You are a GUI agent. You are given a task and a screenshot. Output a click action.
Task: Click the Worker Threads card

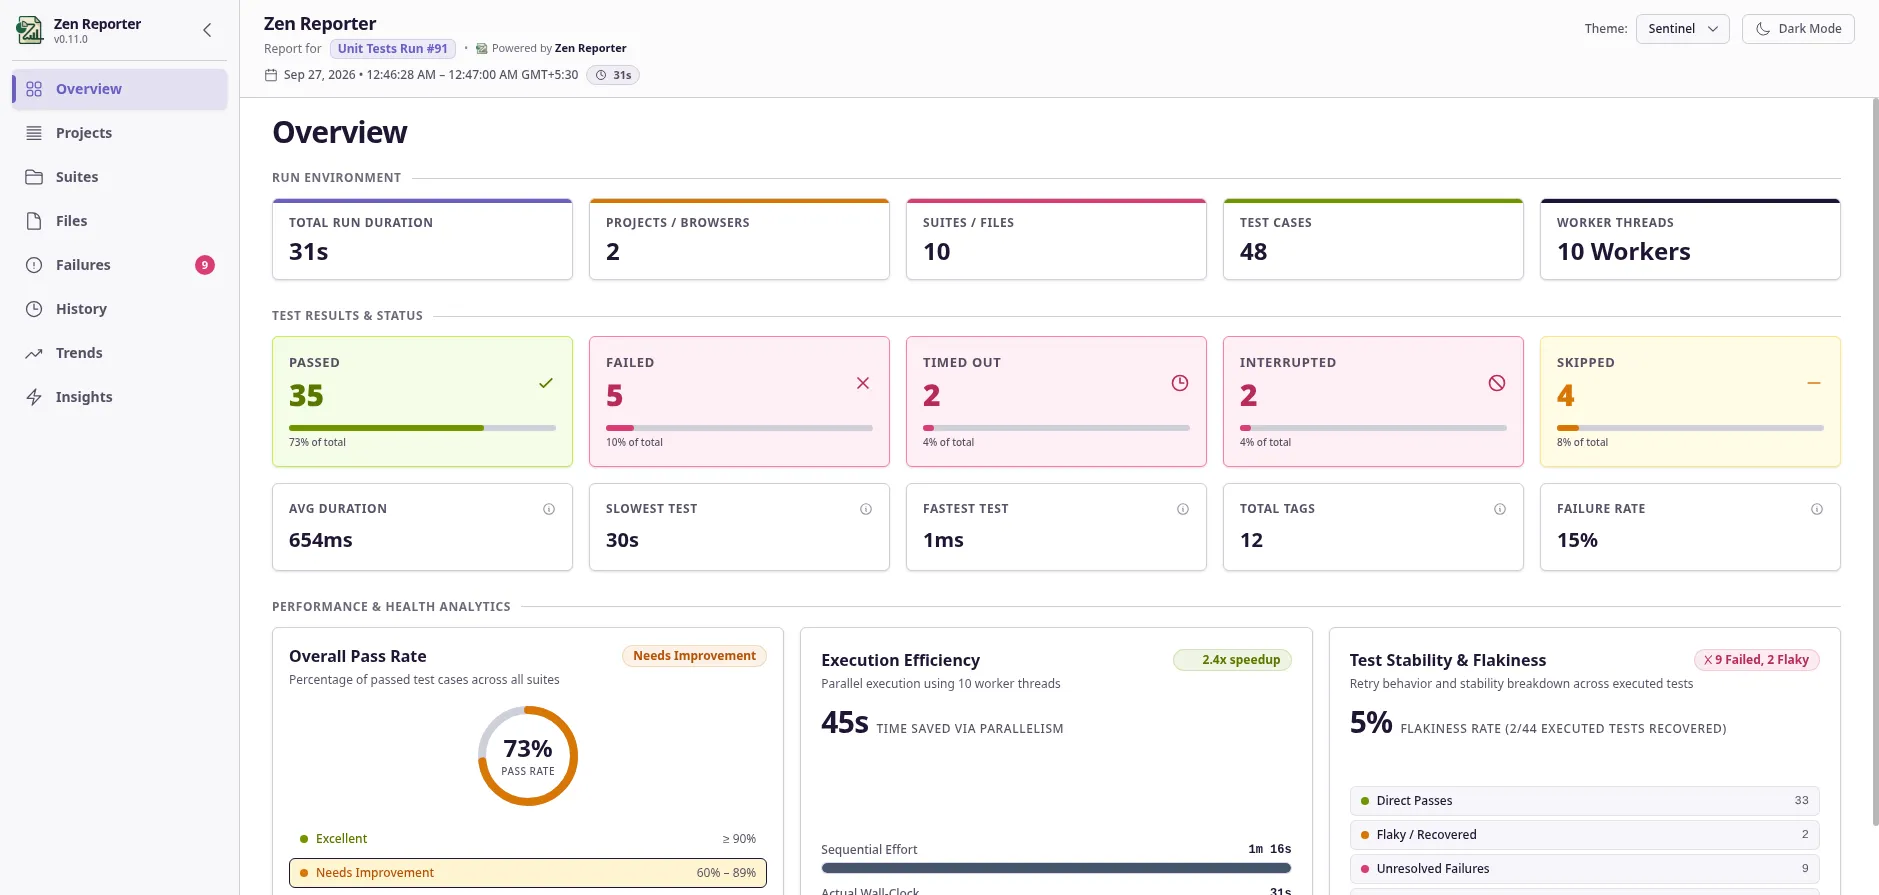1690,240
